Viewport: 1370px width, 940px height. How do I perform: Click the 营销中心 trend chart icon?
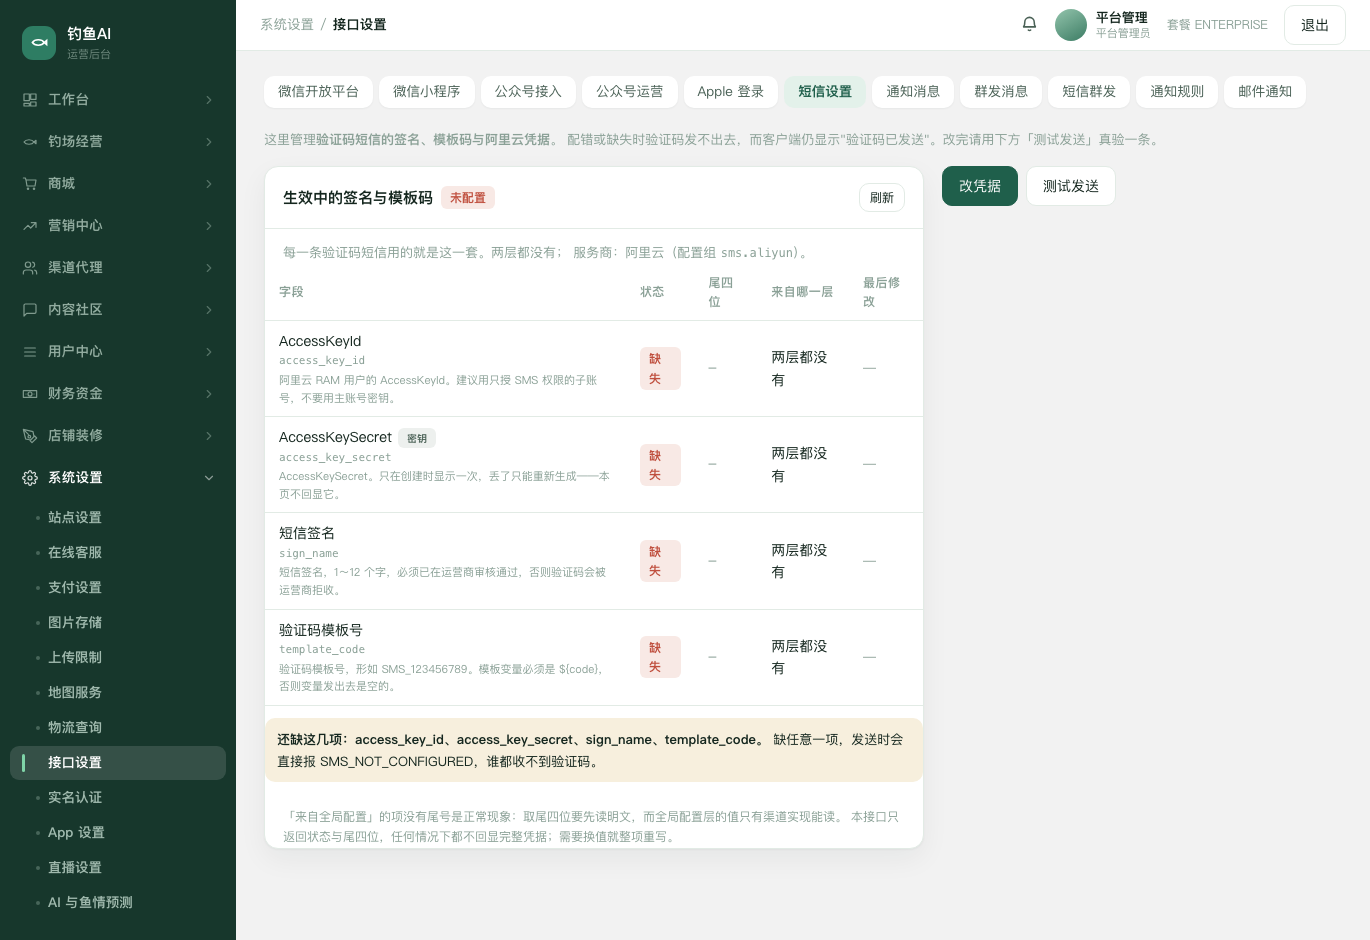[30, 226]
